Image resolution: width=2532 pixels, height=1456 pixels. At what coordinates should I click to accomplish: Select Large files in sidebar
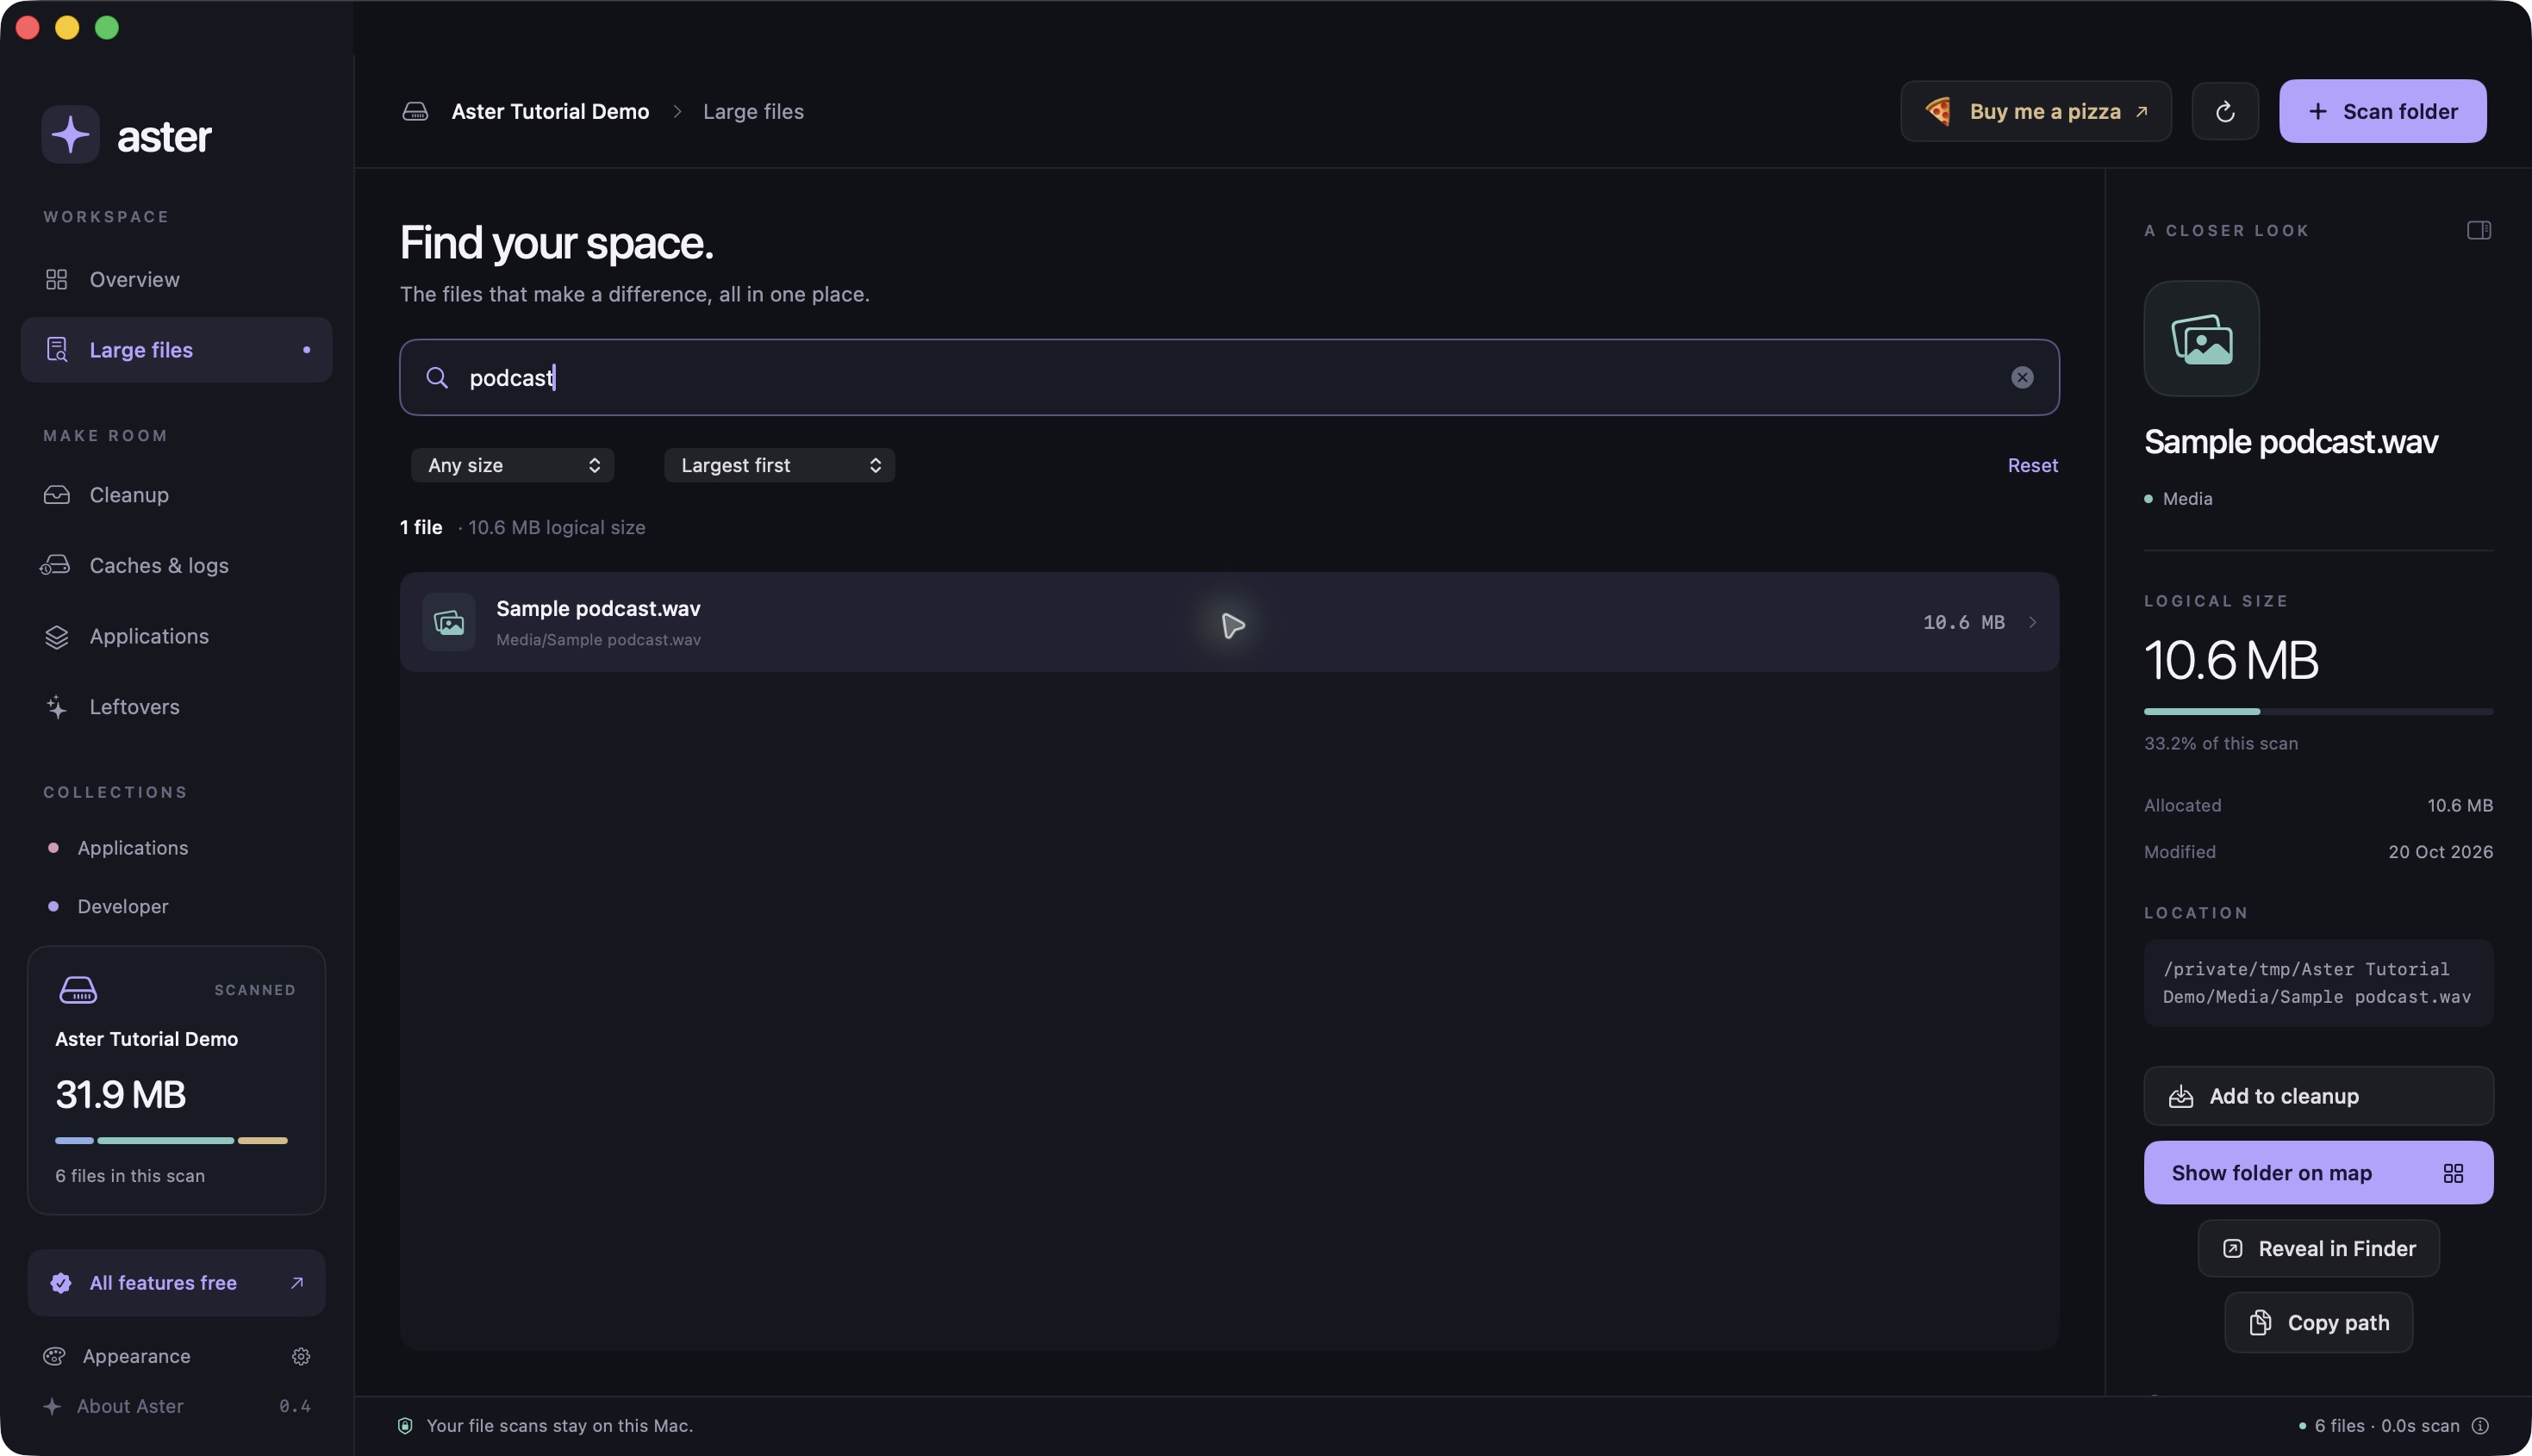176,350
